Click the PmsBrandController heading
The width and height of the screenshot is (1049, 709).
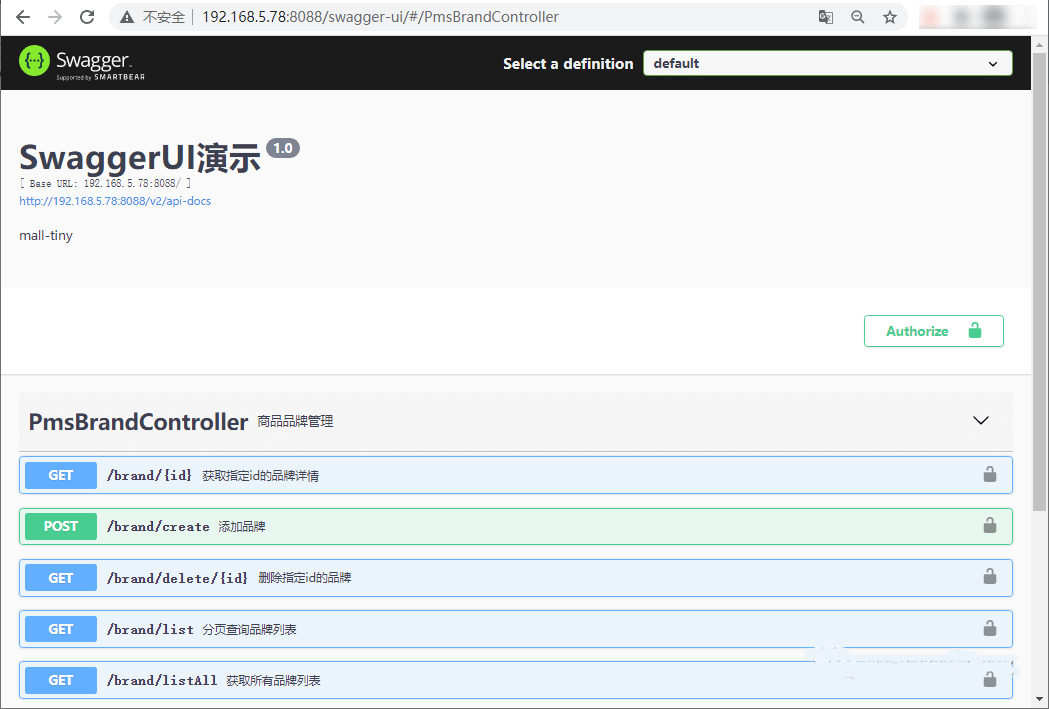[138, 422]
